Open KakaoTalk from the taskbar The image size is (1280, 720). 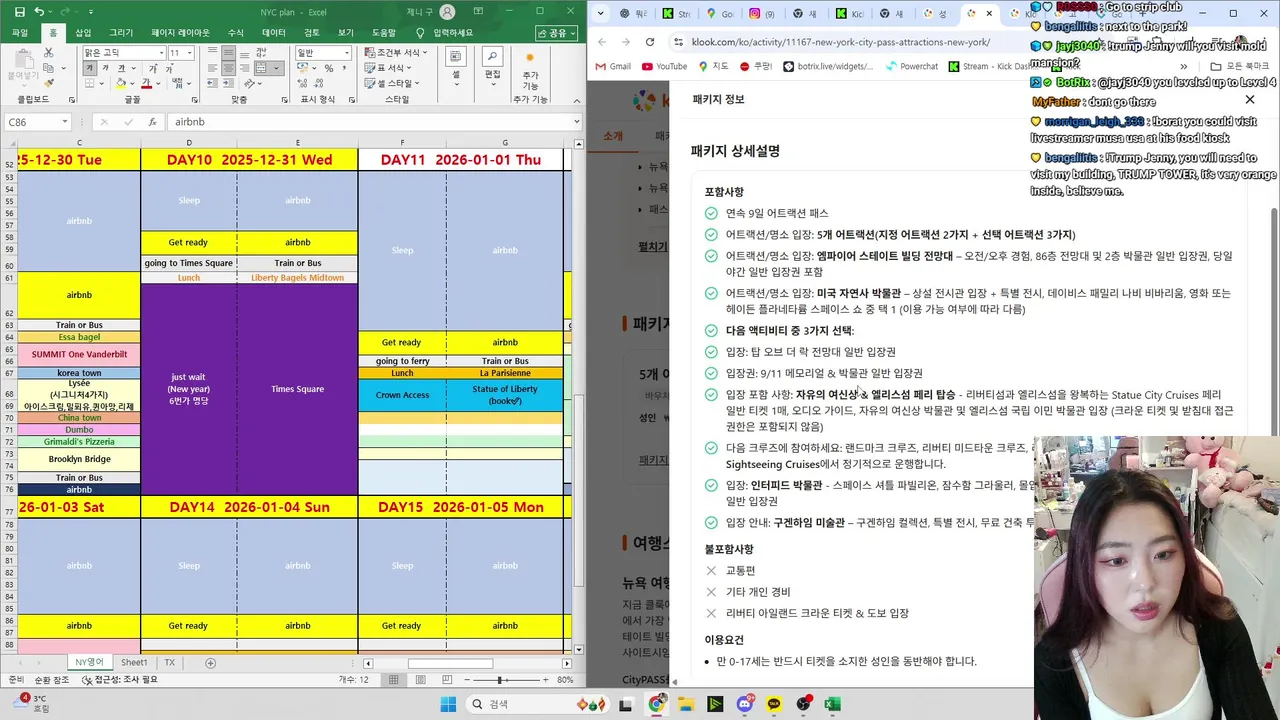[x=774, y=704]
